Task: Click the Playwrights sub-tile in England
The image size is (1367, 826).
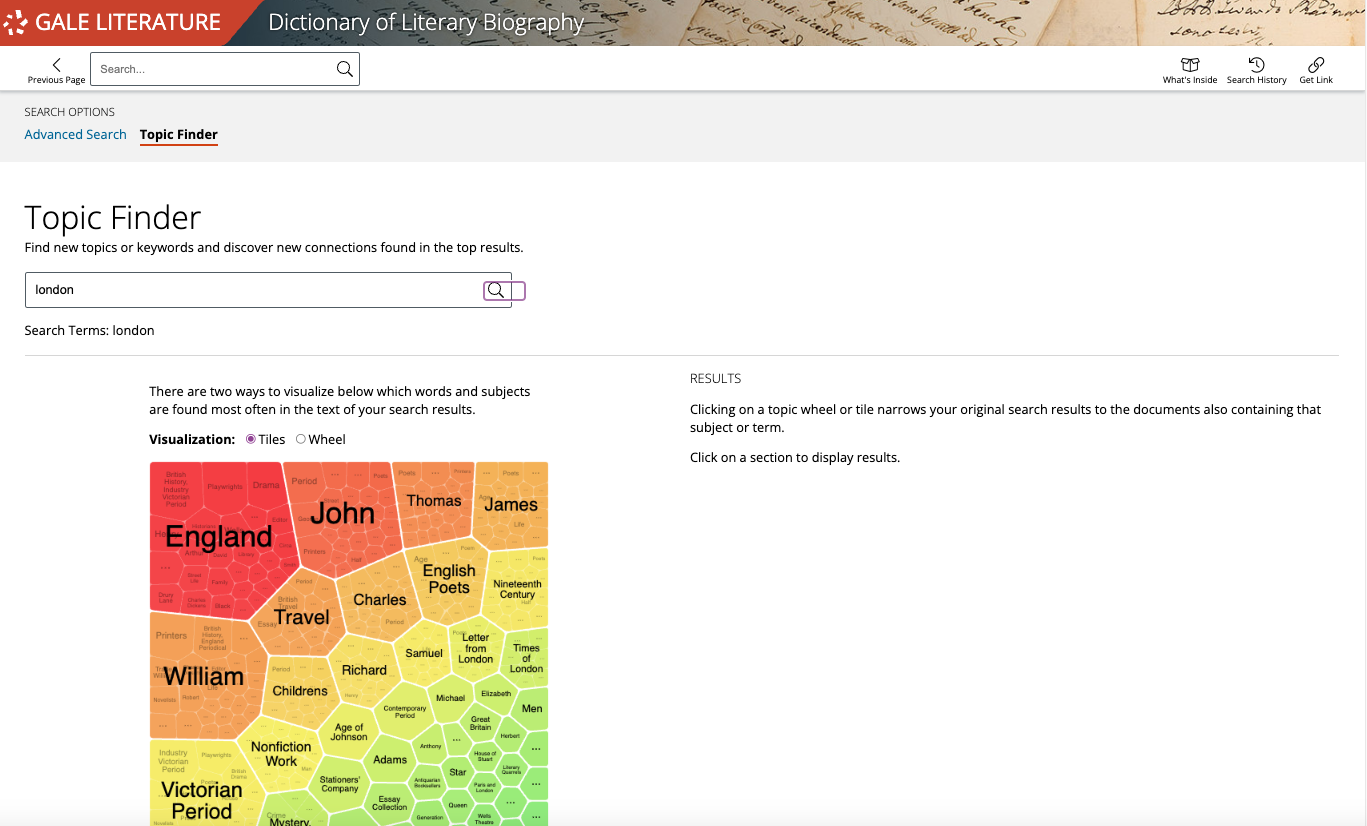Action: [225, 487]
